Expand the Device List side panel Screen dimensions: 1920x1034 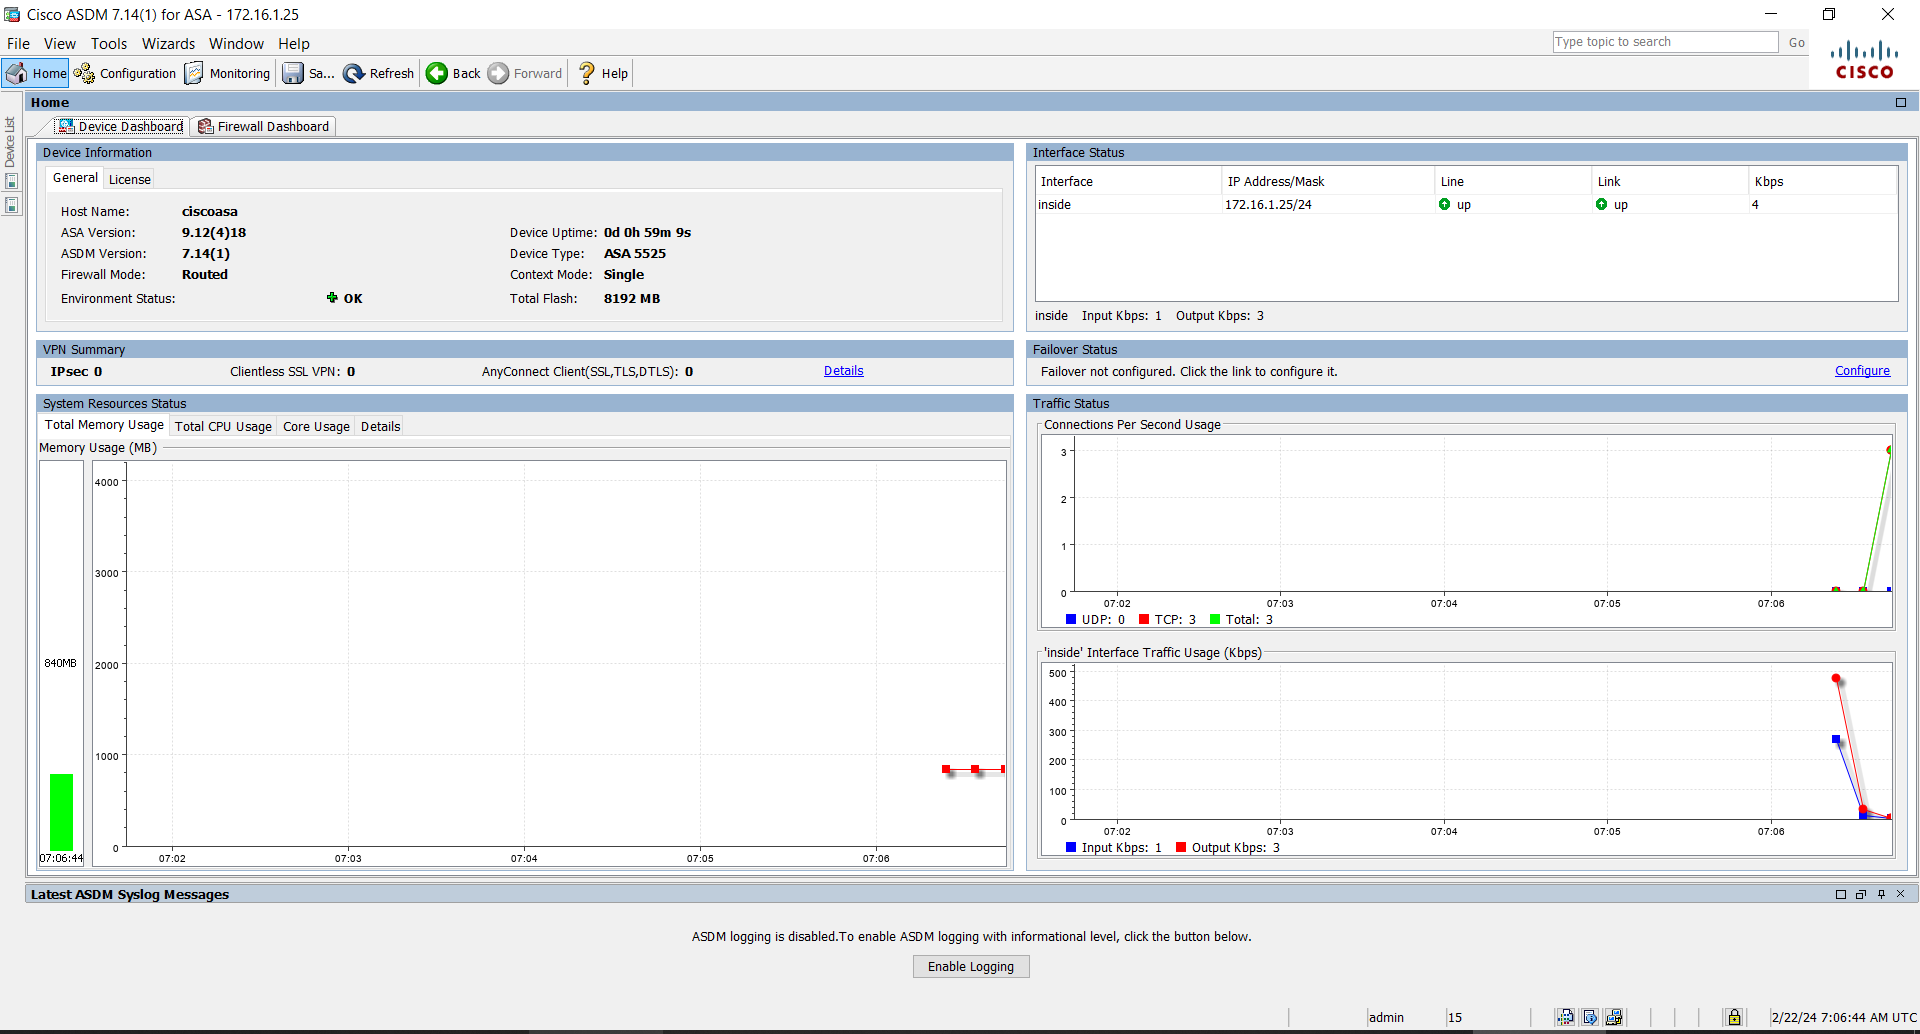click(x=10, y=142)
